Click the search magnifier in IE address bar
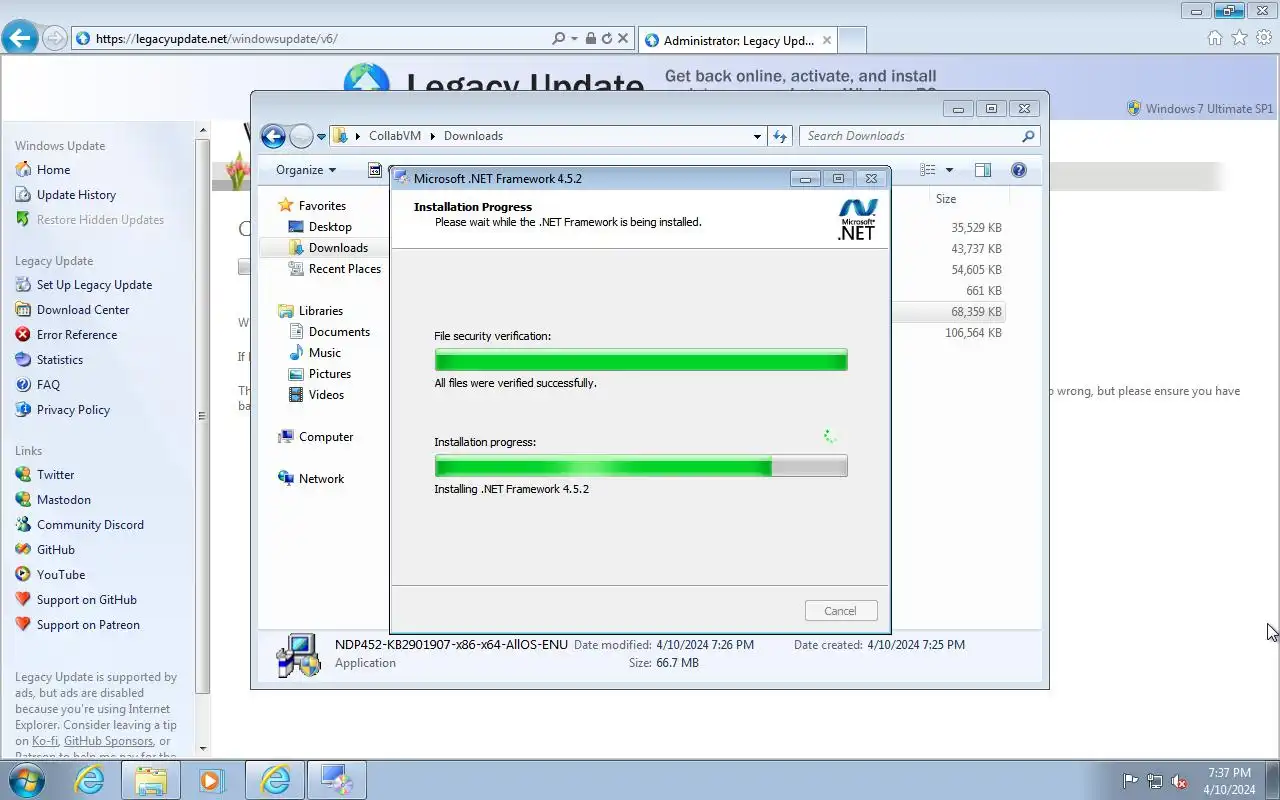The height and width of the screenshot is (800, 1280). (559, 38)
